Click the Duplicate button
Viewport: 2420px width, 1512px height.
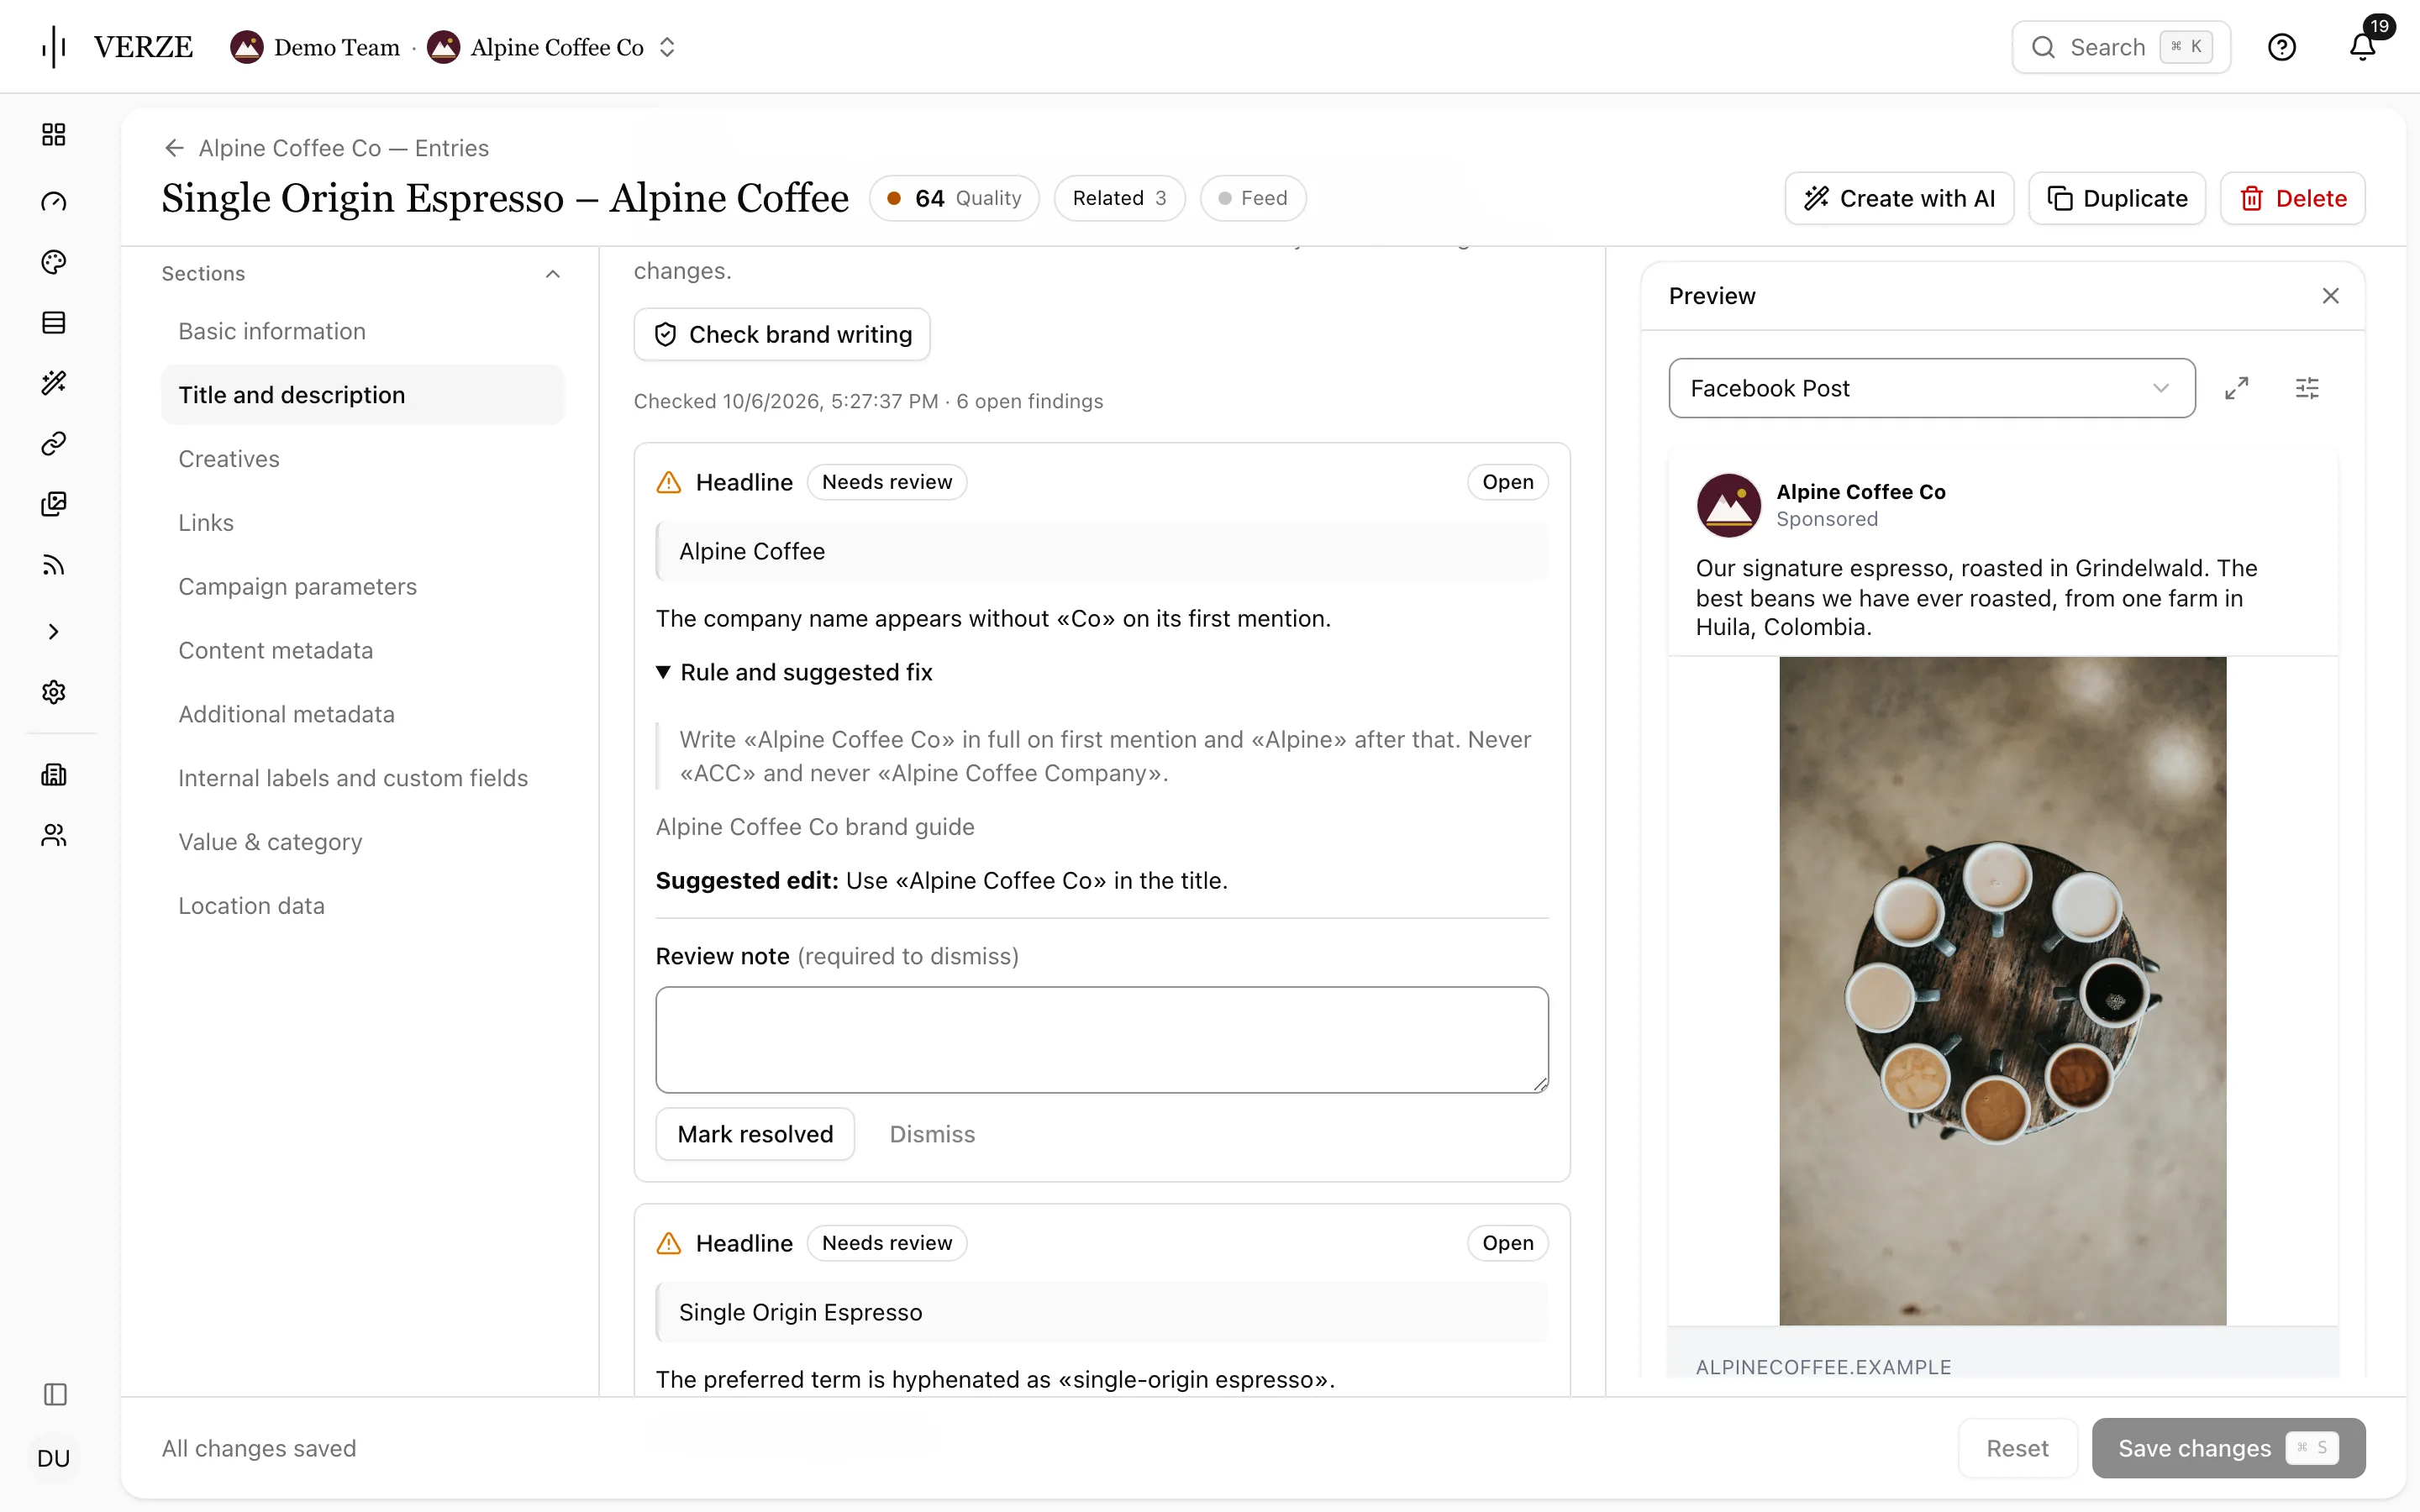pos(2117,198)
